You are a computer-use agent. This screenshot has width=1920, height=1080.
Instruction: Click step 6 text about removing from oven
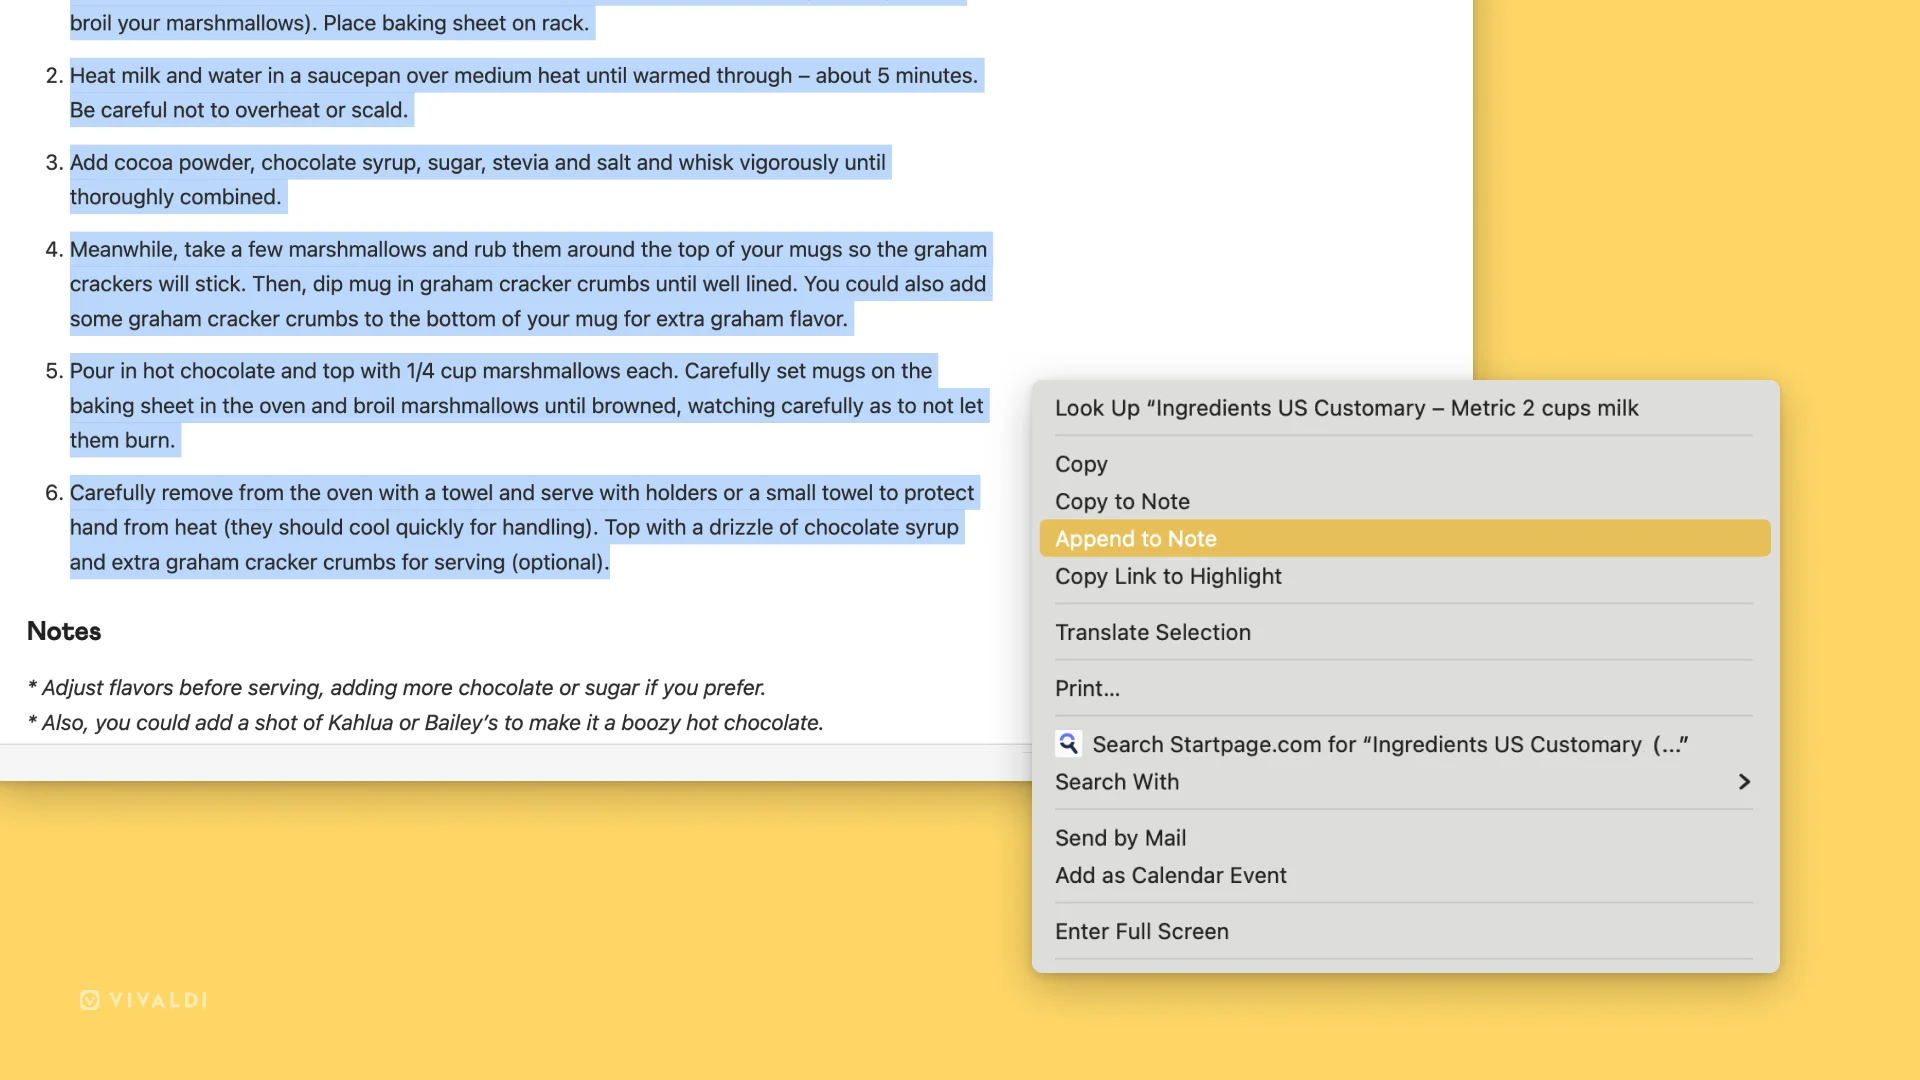(x=520, y=493)
